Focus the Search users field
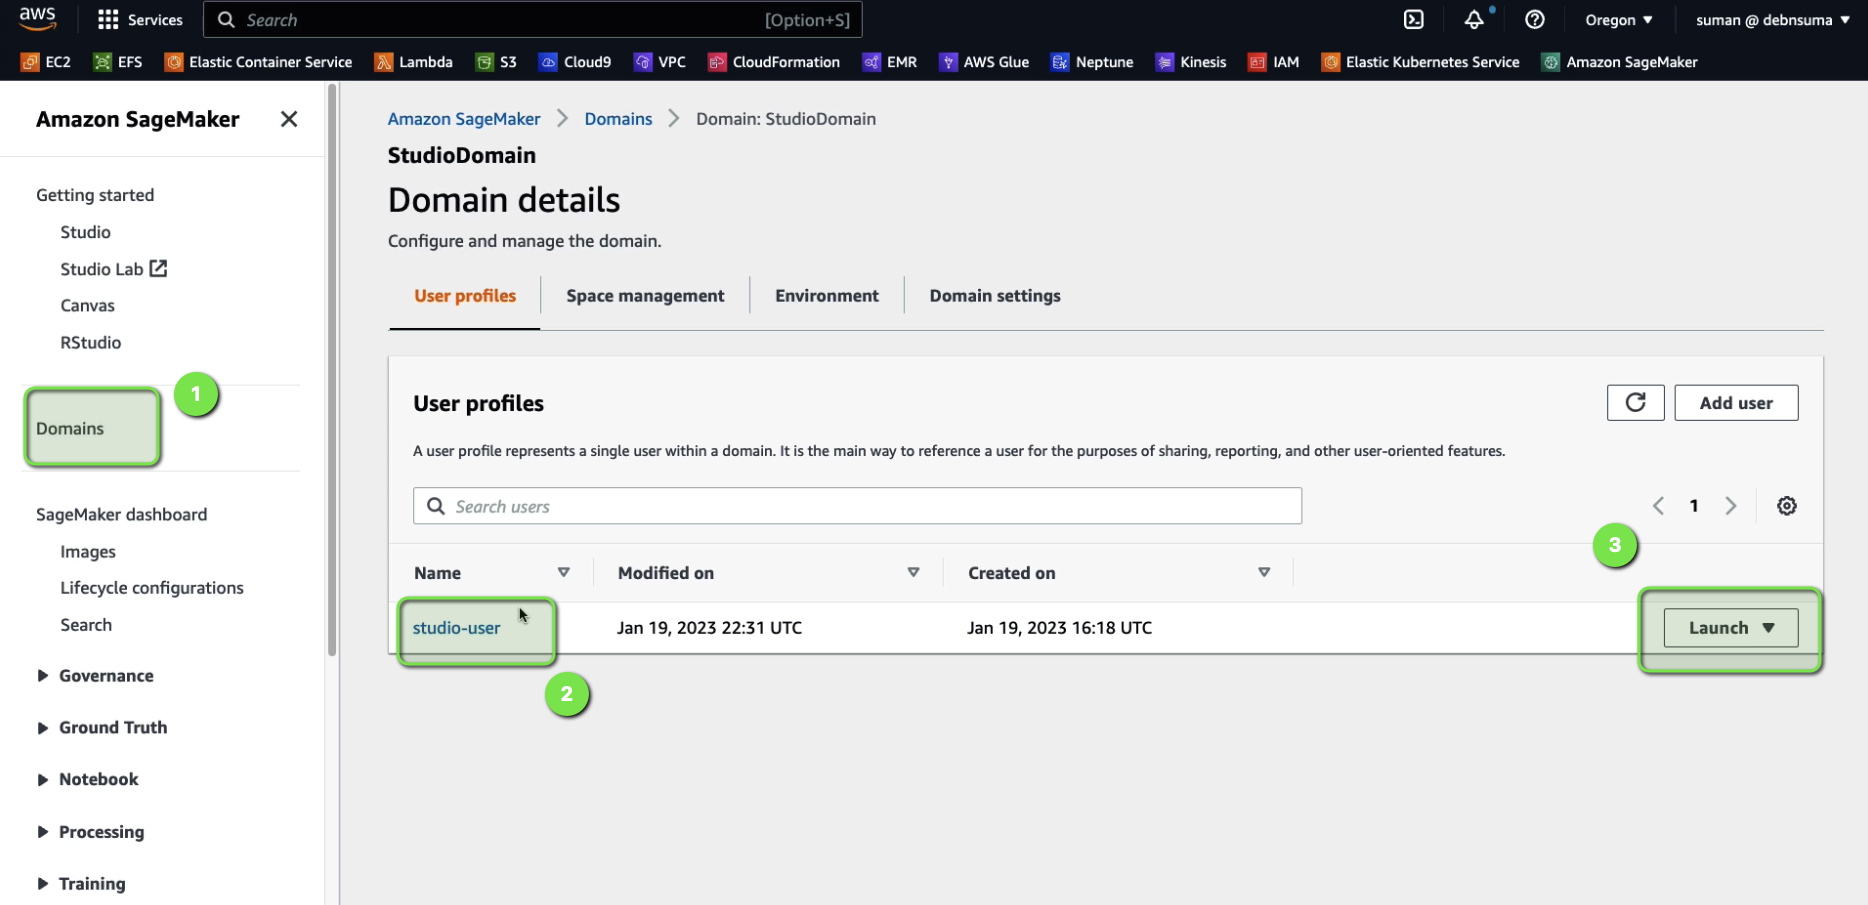The height and width of the screenshot is (905, 1868). (x=857, y=506)
